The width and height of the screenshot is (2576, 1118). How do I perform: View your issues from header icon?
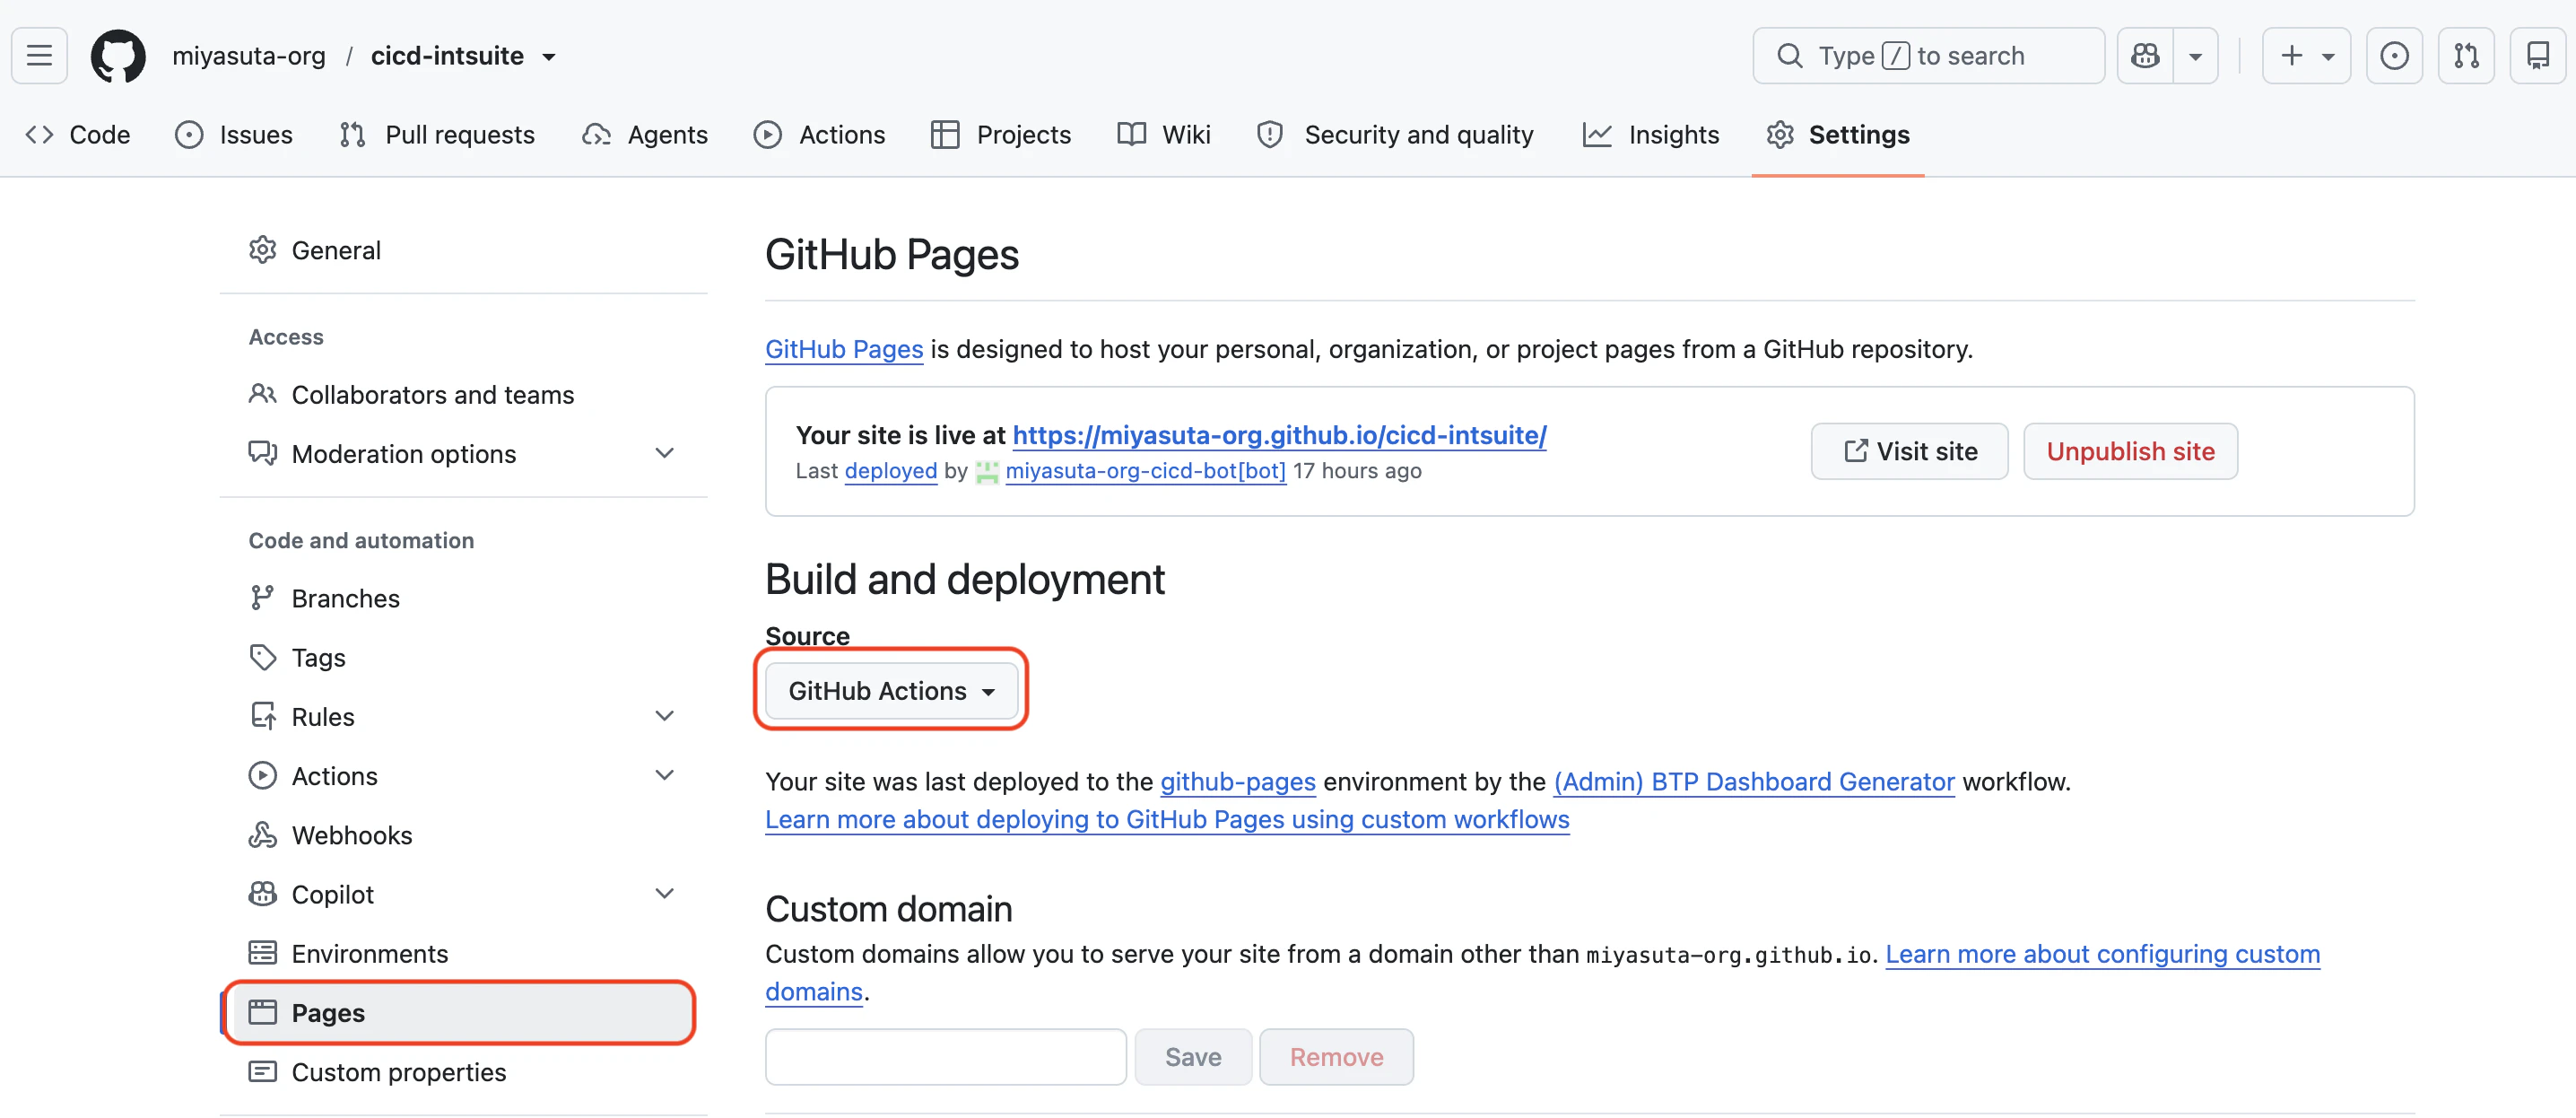(x=2394, y=55)
